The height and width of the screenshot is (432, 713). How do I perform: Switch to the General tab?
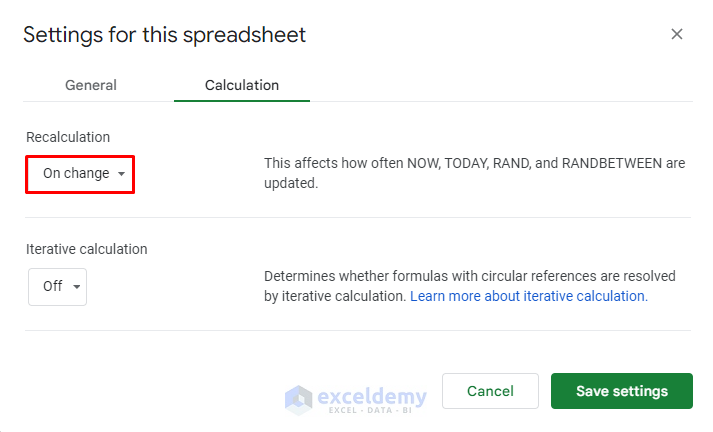click(91, 86)
